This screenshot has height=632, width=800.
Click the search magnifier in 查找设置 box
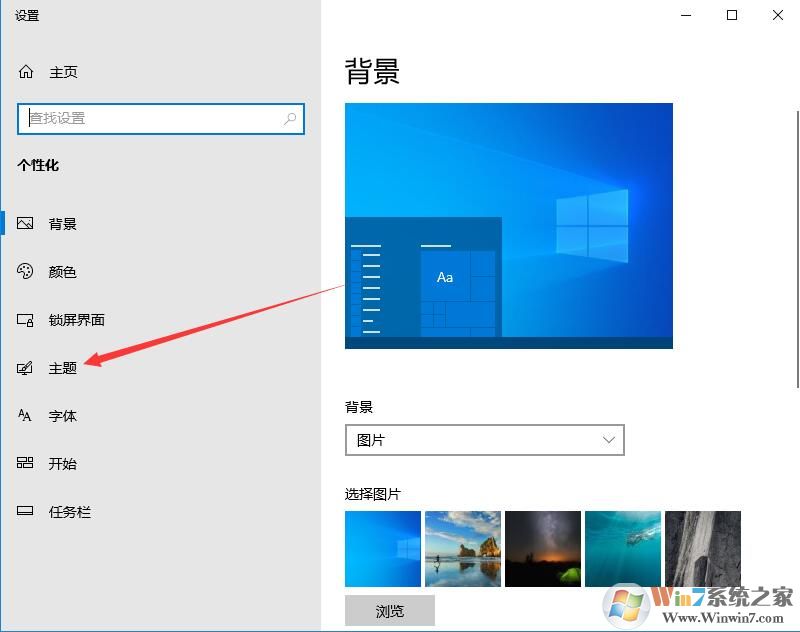tap(289, 118)
